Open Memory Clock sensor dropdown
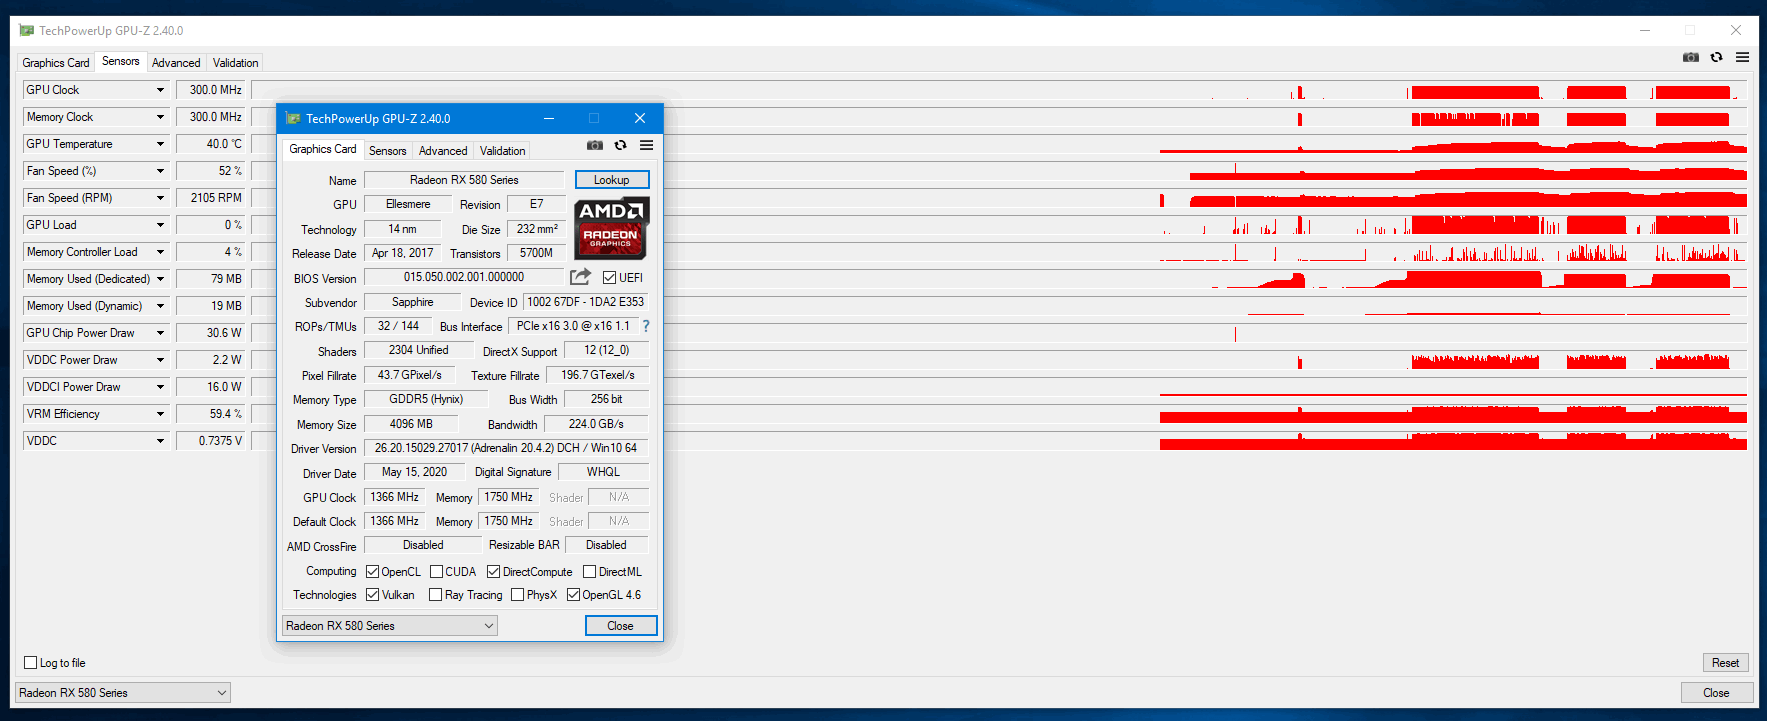Image resolution: width=1767 pixels, height=721 pixels. coord(160,117)
